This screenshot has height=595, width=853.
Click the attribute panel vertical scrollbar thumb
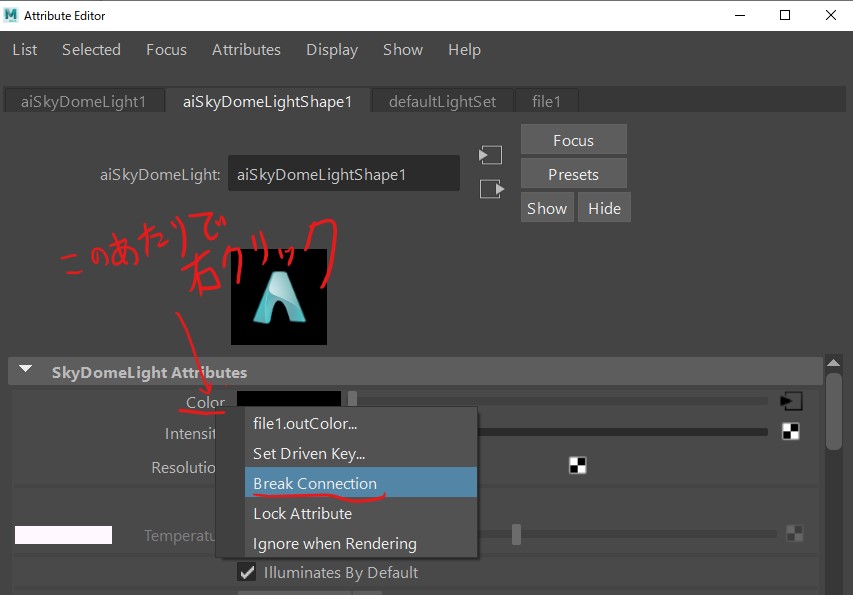pos(833,411)
